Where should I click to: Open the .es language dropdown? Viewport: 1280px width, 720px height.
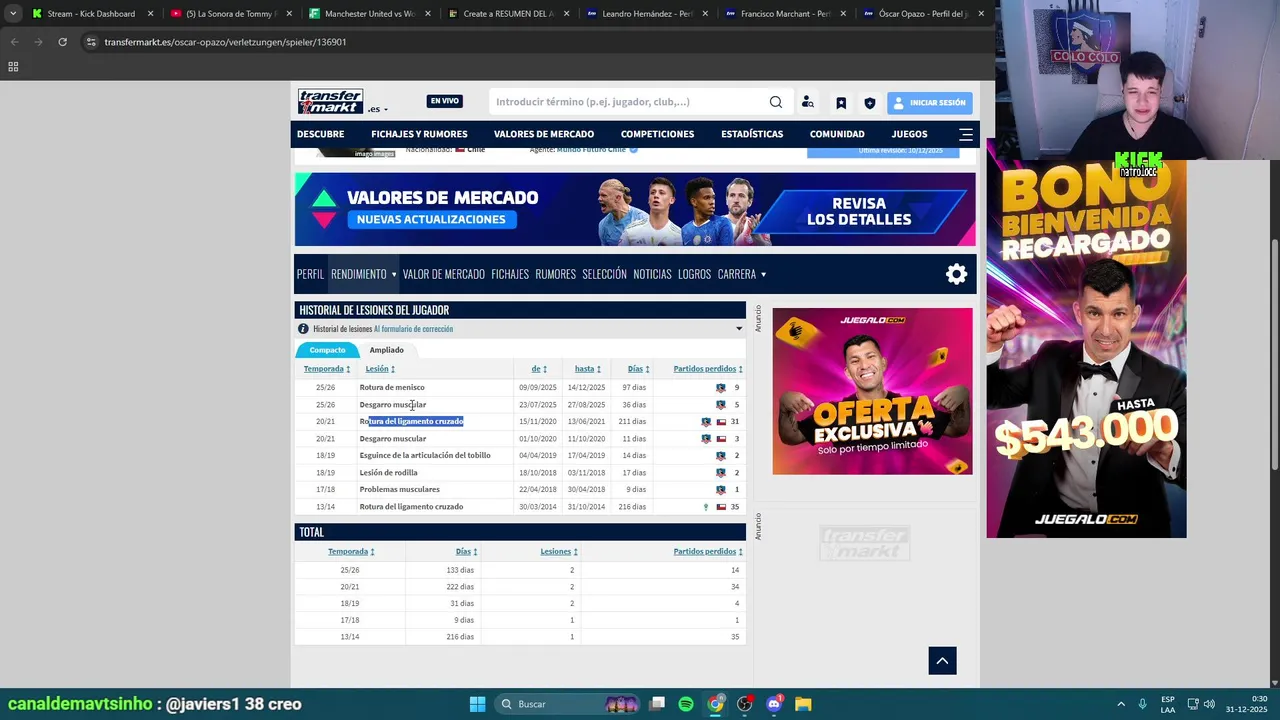[377, 109]
